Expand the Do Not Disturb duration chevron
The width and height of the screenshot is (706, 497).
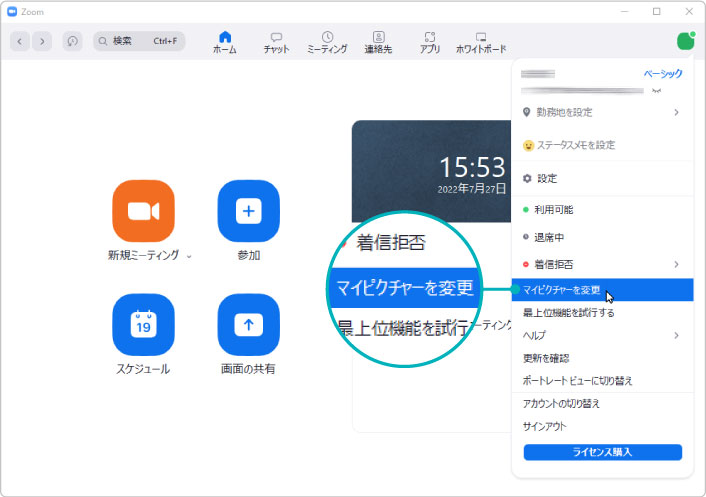[676, 264]
